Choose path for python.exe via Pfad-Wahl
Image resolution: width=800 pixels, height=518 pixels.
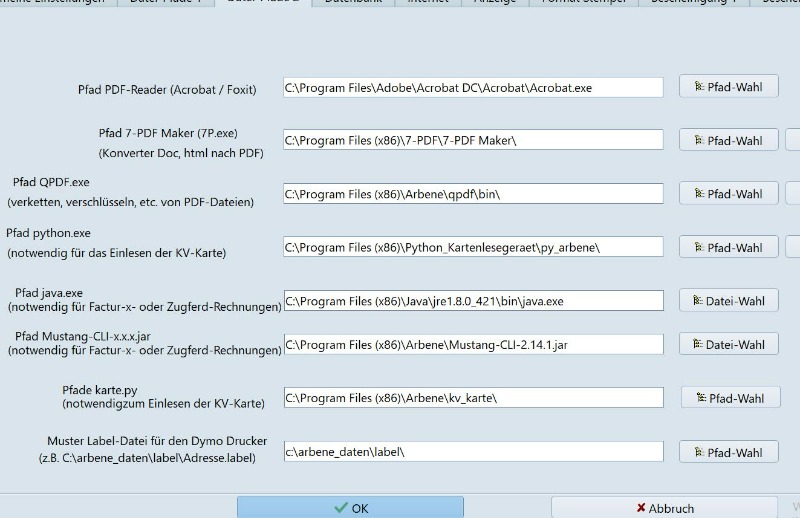tap(728, 247)
